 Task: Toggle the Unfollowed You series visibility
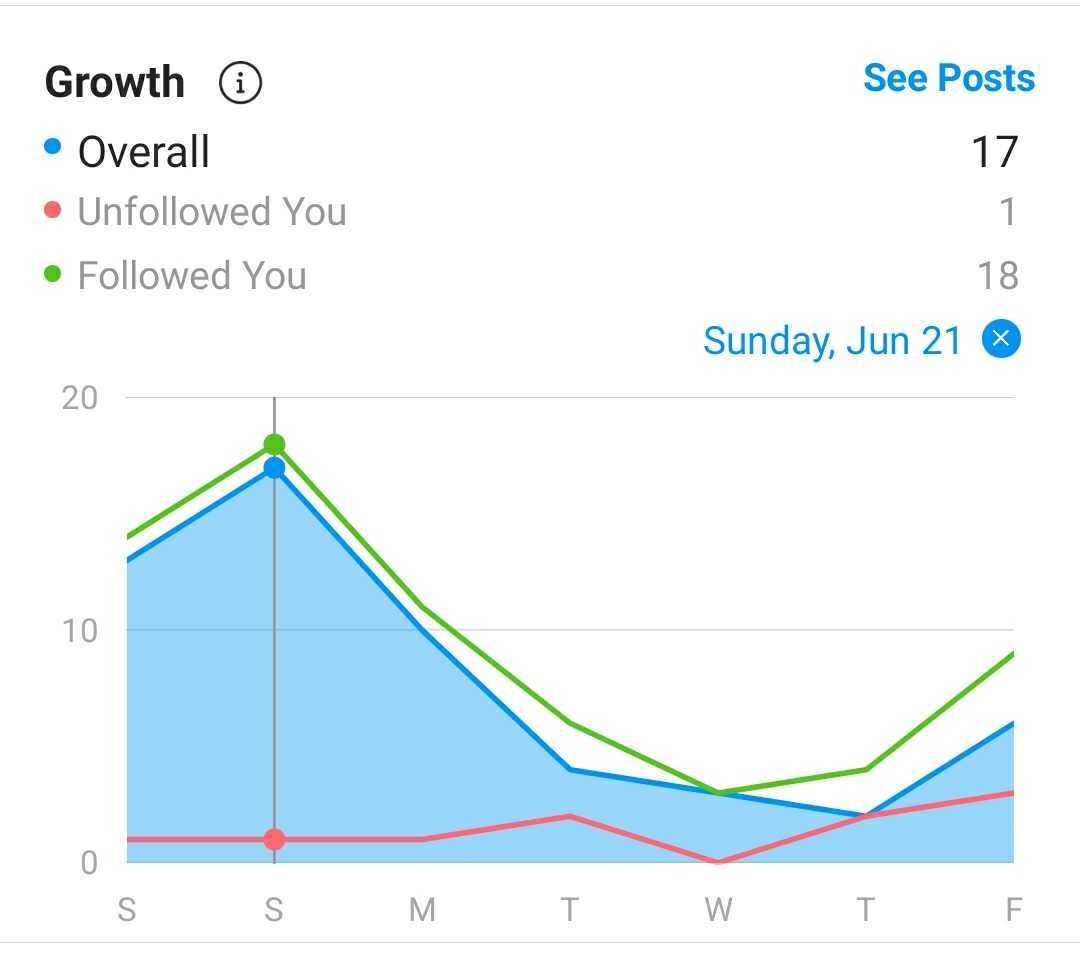213,210
